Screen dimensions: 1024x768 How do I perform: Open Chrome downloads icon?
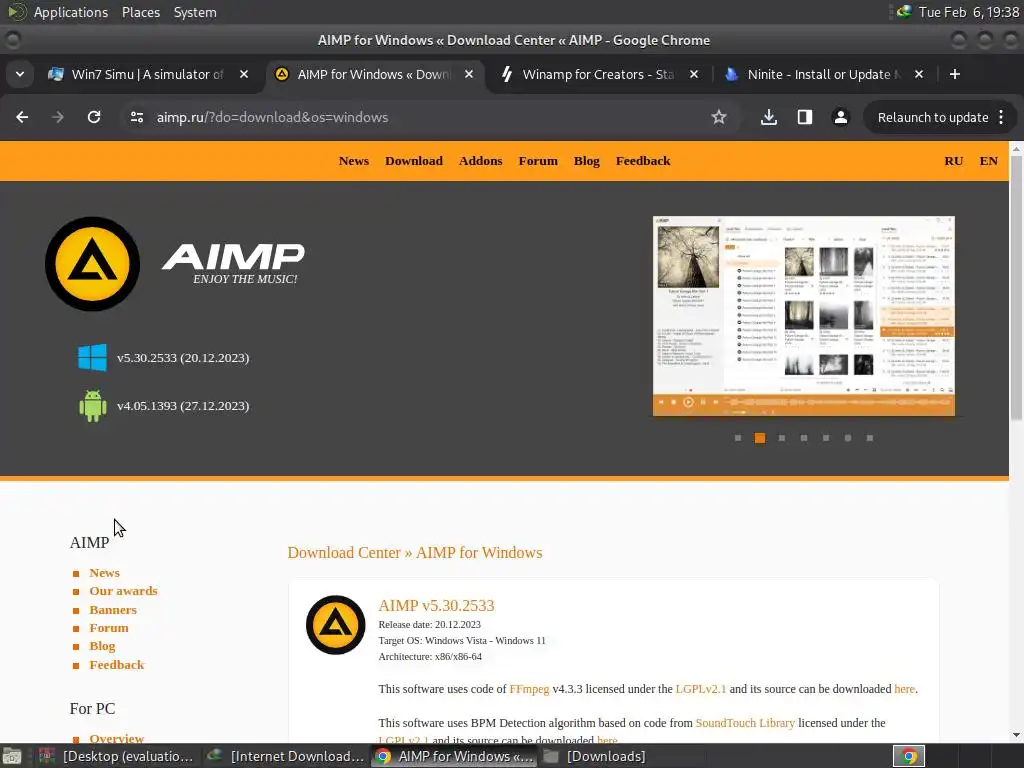point(769,117)
